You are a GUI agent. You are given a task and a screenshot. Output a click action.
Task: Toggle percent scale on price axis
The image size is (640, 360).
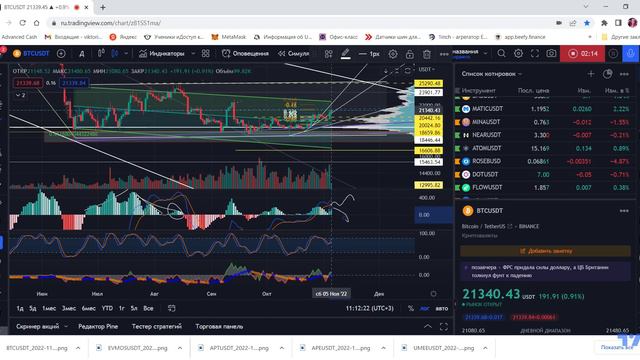[411, 308]
